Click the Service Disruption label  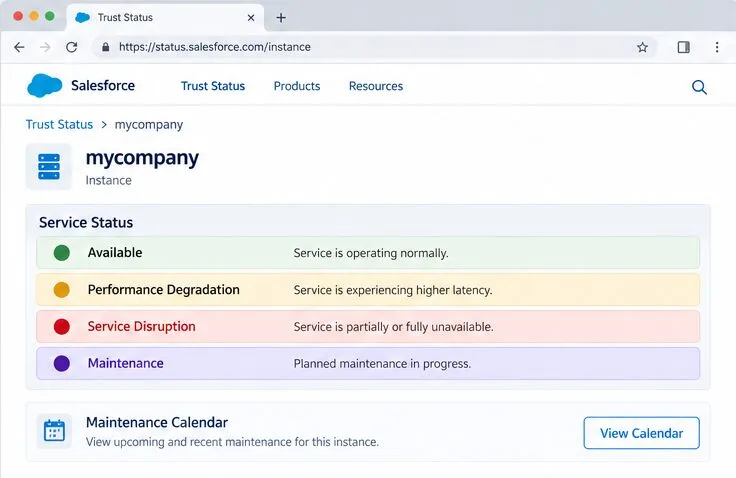click(141, 326)
